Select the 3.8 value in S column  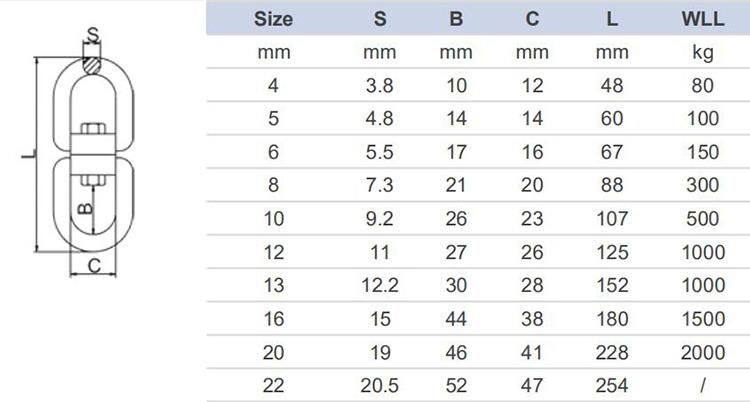380,86
